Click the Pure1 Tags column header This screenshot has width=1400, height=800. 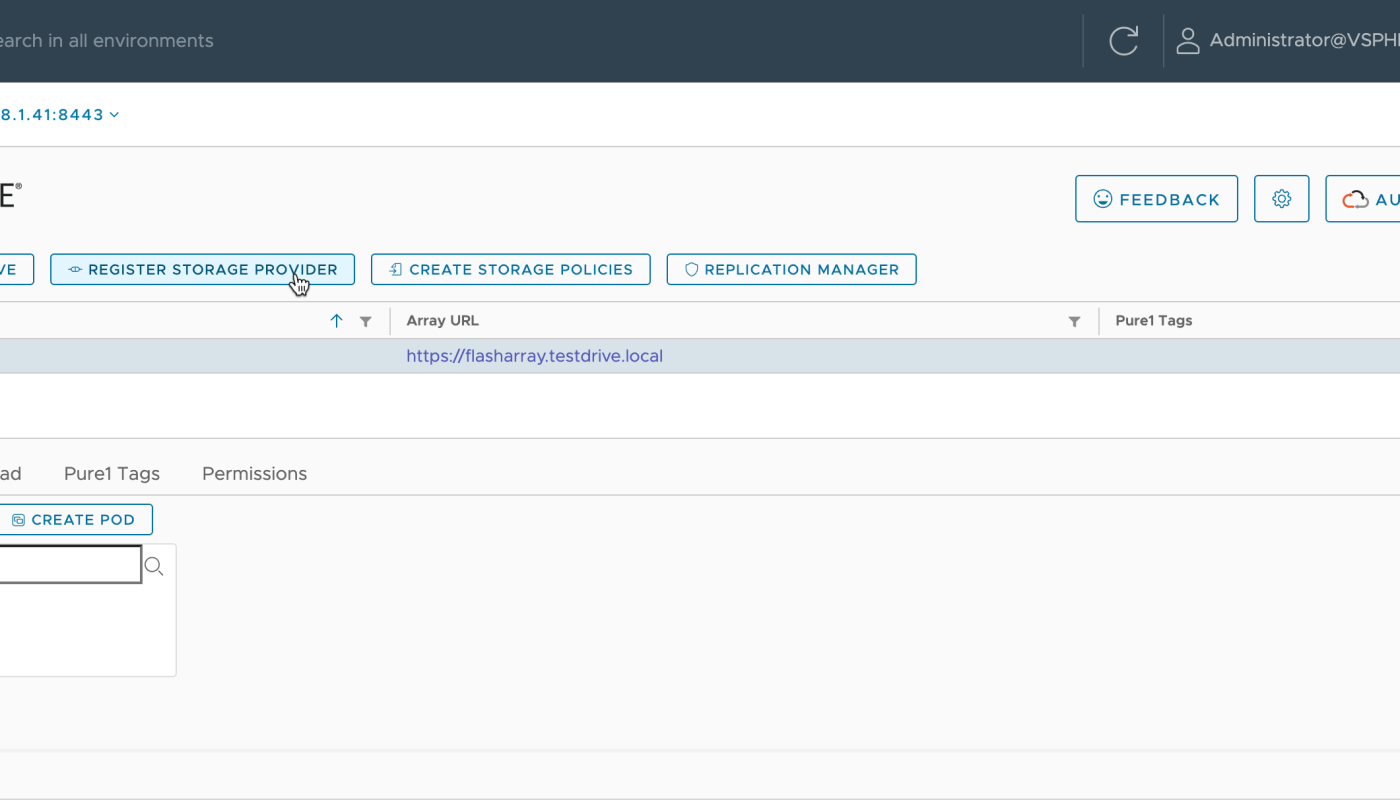pos(1153,321)
